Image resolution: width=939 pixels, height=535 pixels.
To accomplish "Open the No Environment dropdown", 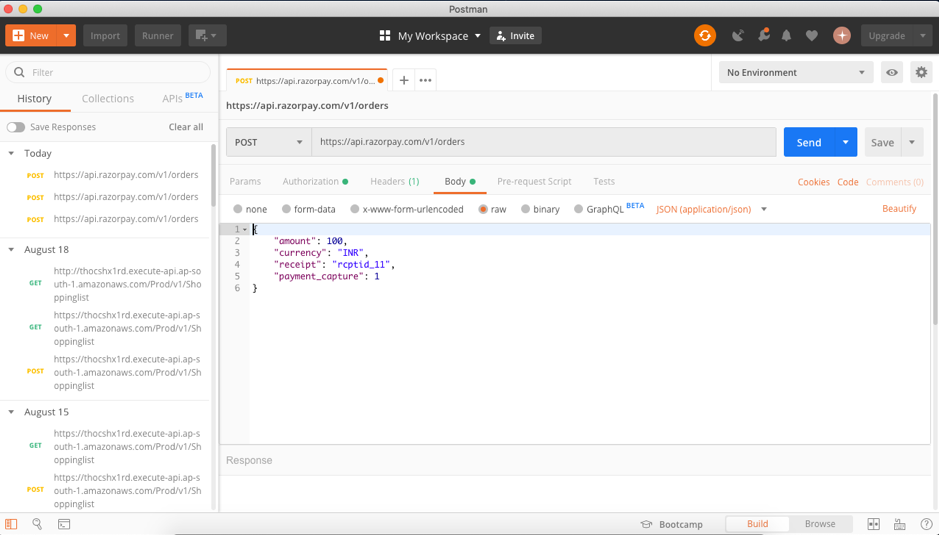I will point(796,72).
